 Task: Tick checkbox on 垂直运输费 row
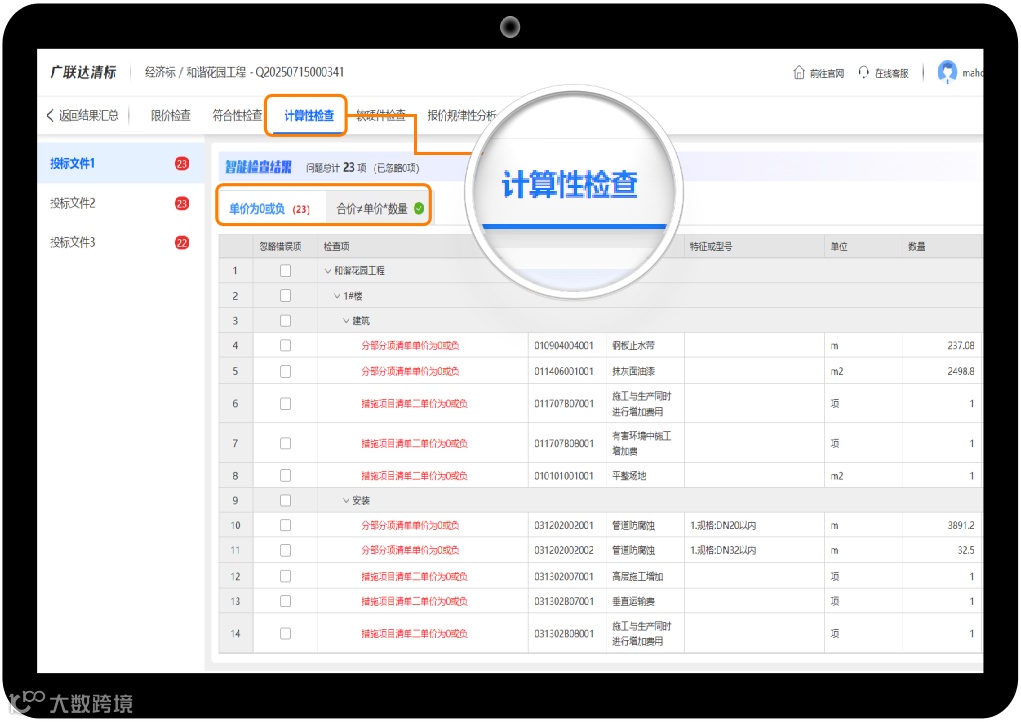click(285, 601)
